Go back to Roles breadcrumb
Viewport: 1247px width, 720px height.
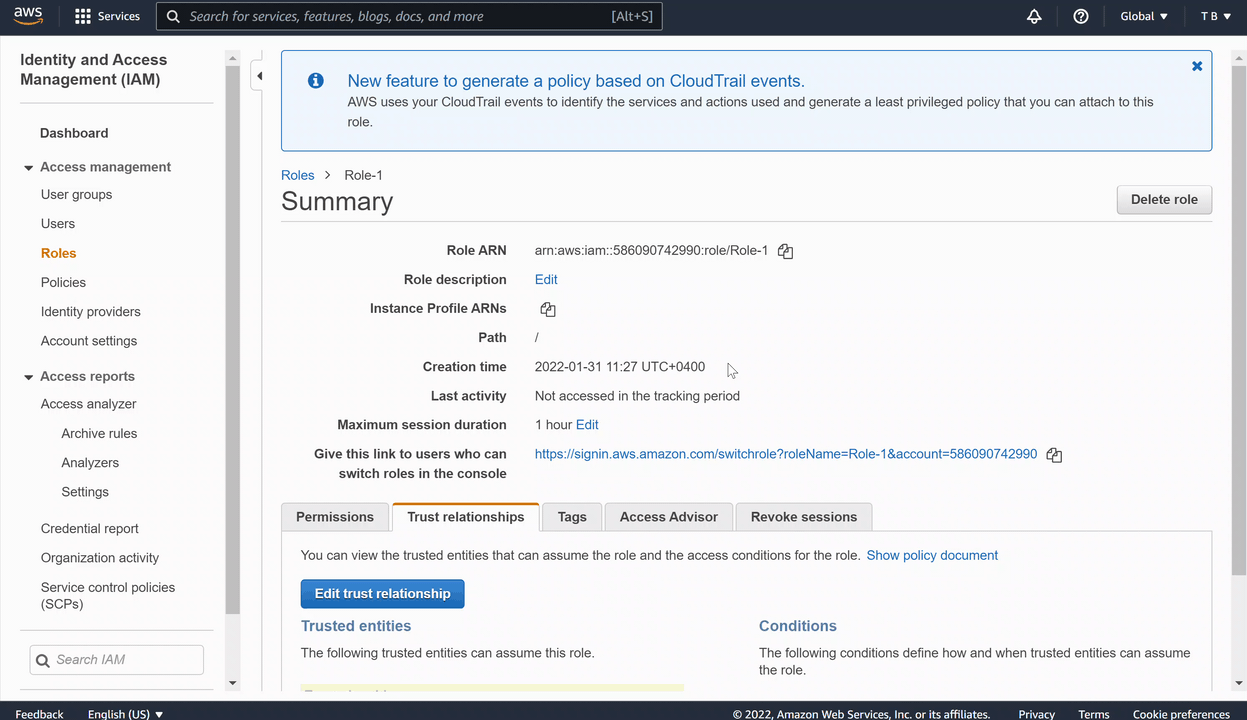(x=298, y=175)
